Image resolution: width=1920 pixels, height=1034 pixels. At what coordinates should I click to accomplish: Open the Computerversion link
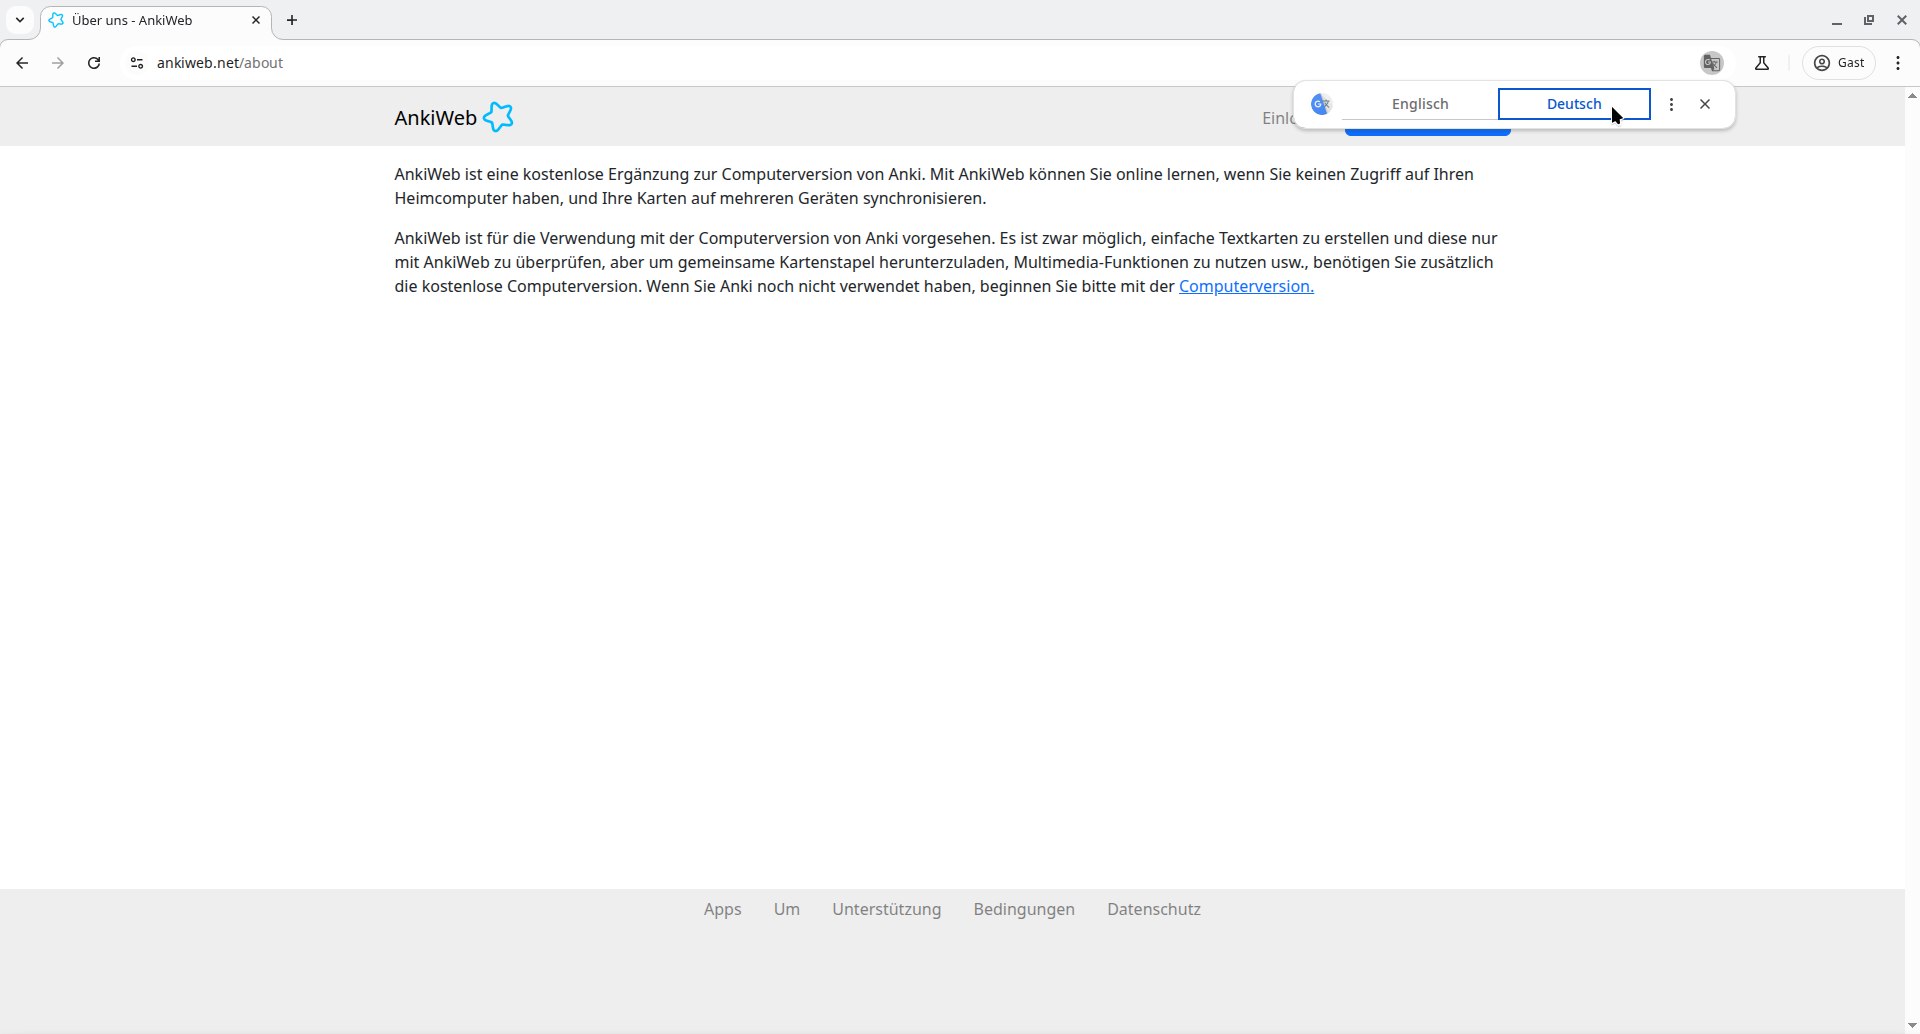coord(1246,286)
